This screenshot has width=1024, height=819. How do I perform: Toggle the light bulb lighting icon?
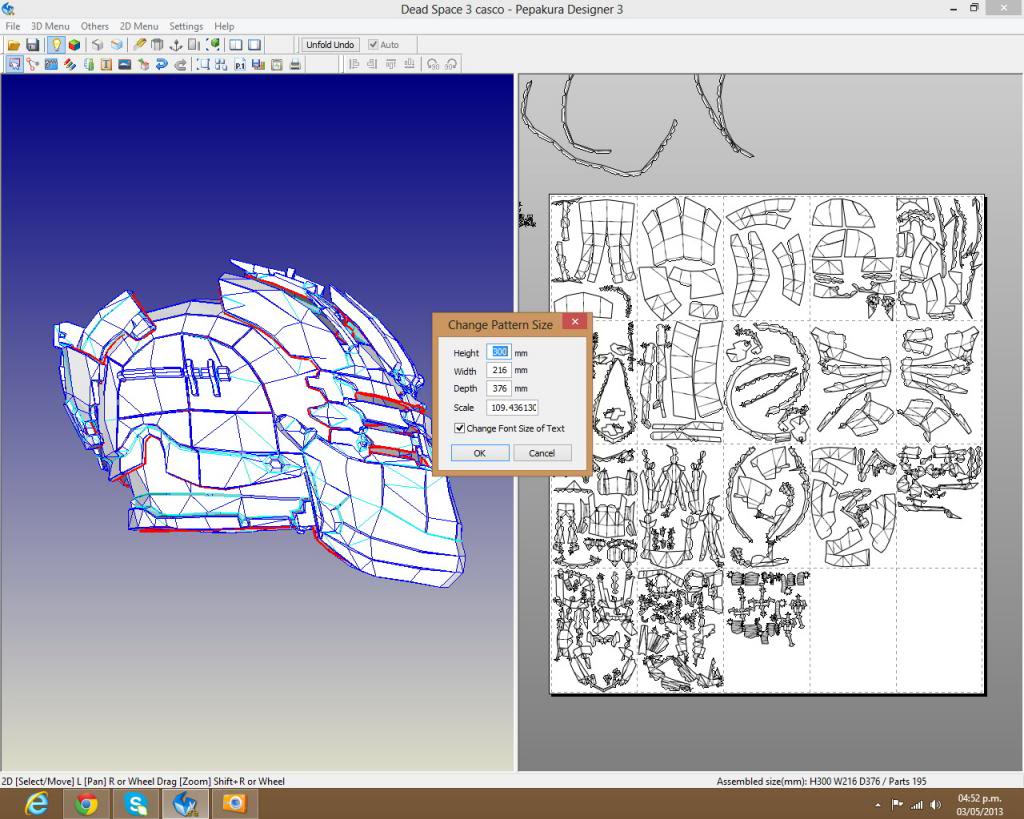[56, 44]
